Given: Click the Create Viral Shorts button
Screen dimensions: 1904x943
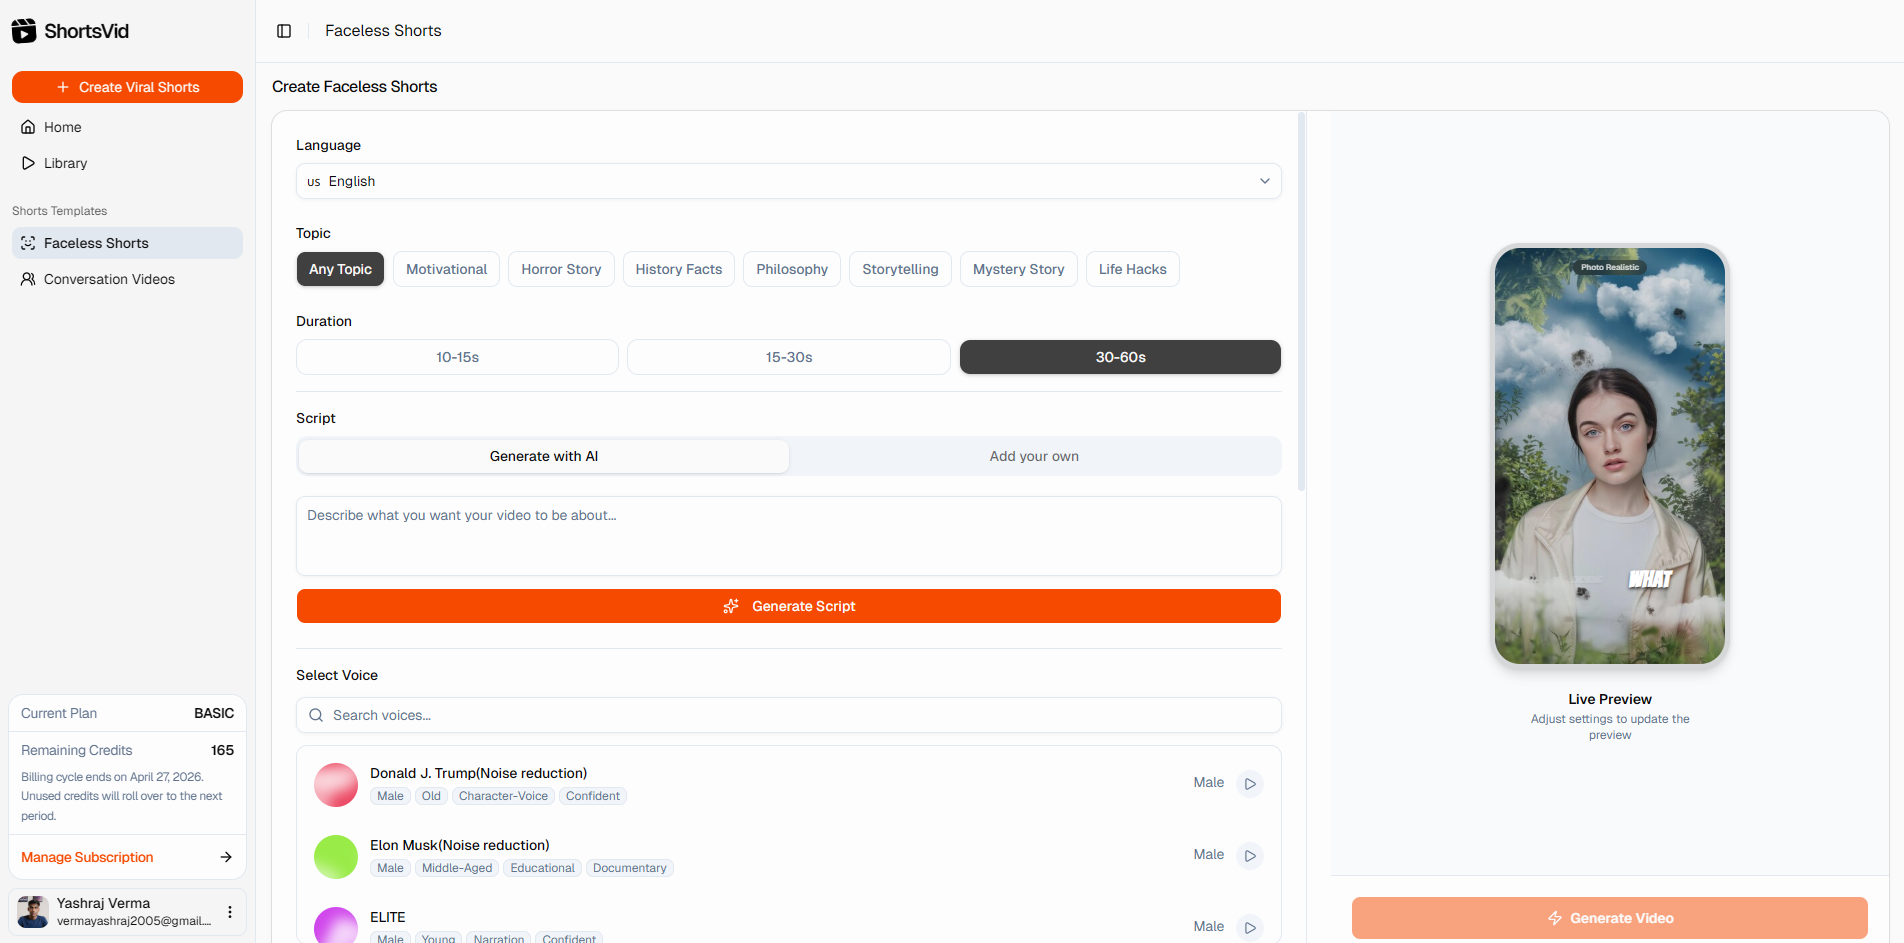Looking at the screenshot, I should [x=127, y=87].
